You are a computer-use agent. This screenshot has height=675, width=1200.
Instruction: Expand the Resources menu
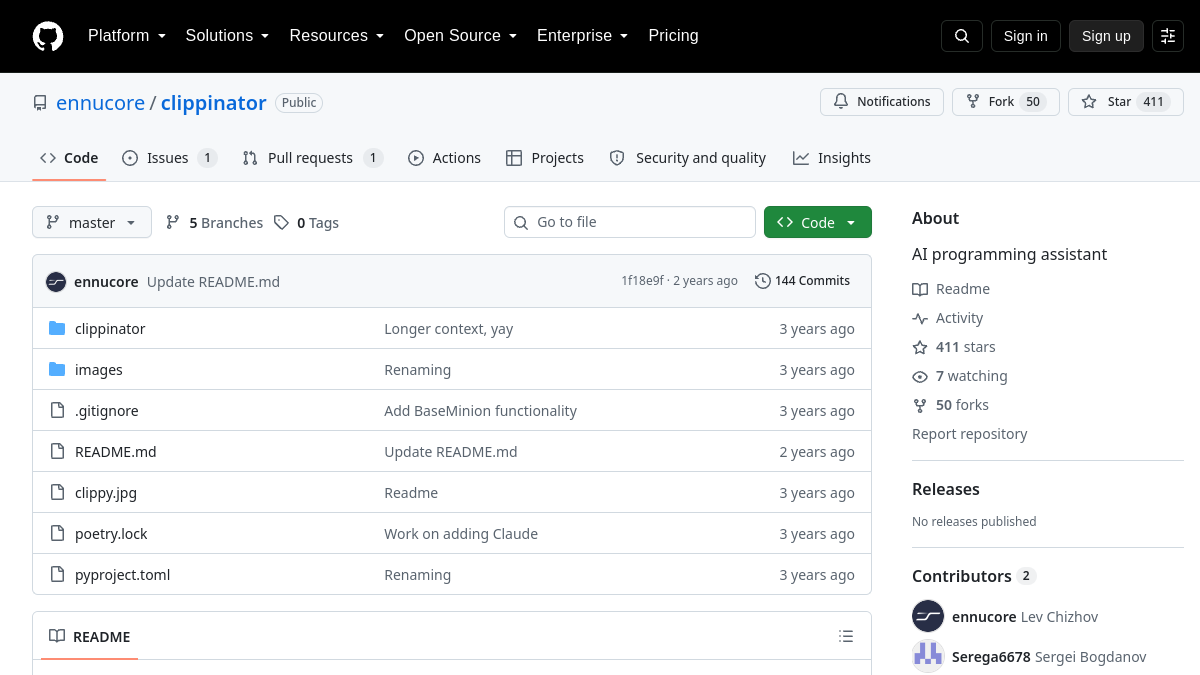coord(337,36)
